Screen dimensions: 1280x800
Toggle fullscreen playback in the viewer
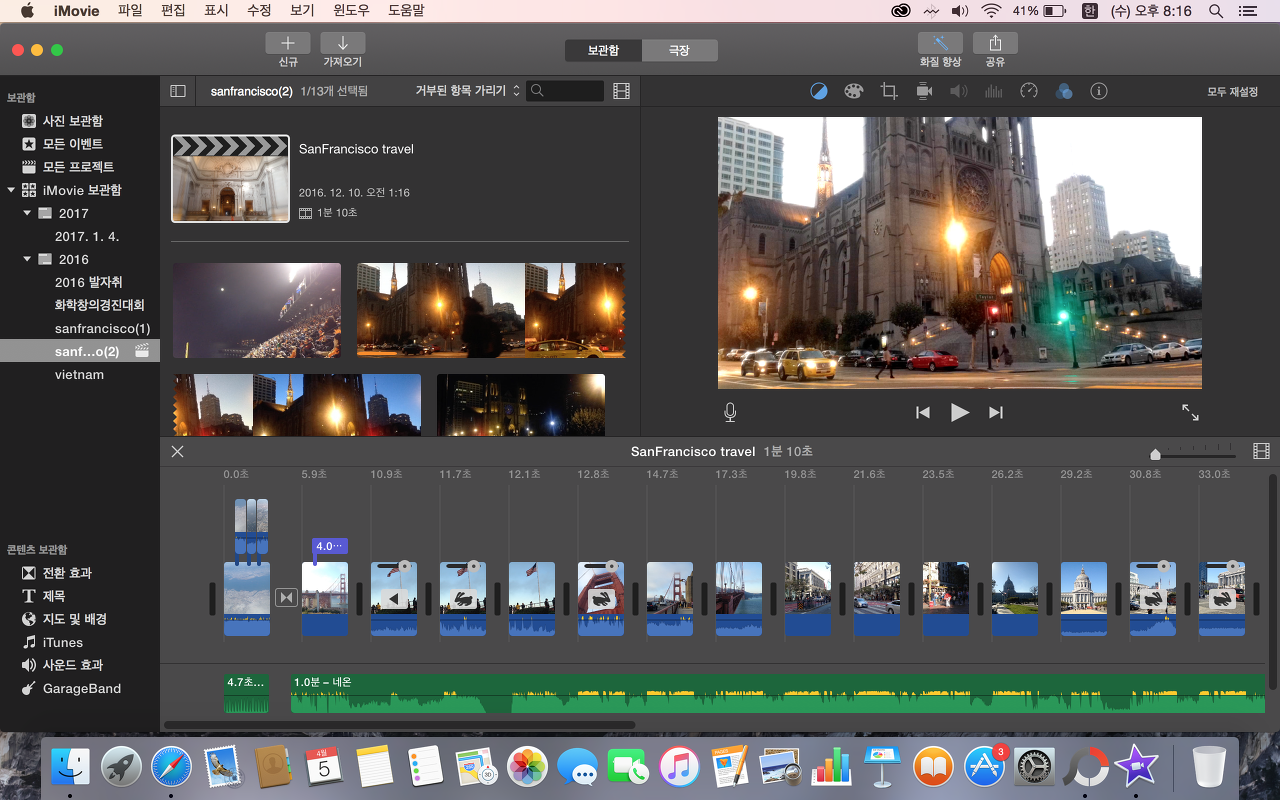coord(1190,412)
